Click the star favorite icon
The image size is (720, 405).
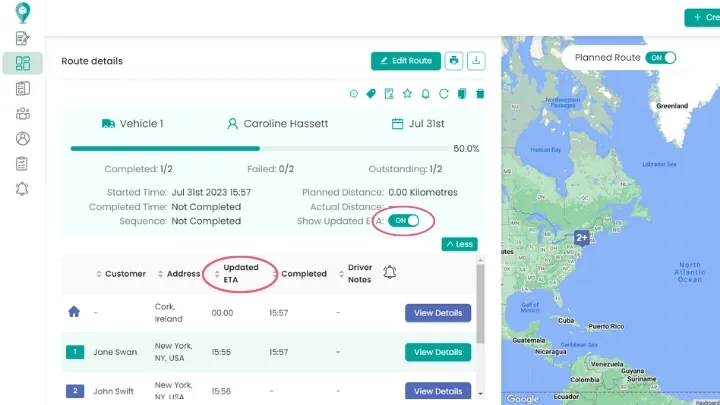(x=407, y=94)
